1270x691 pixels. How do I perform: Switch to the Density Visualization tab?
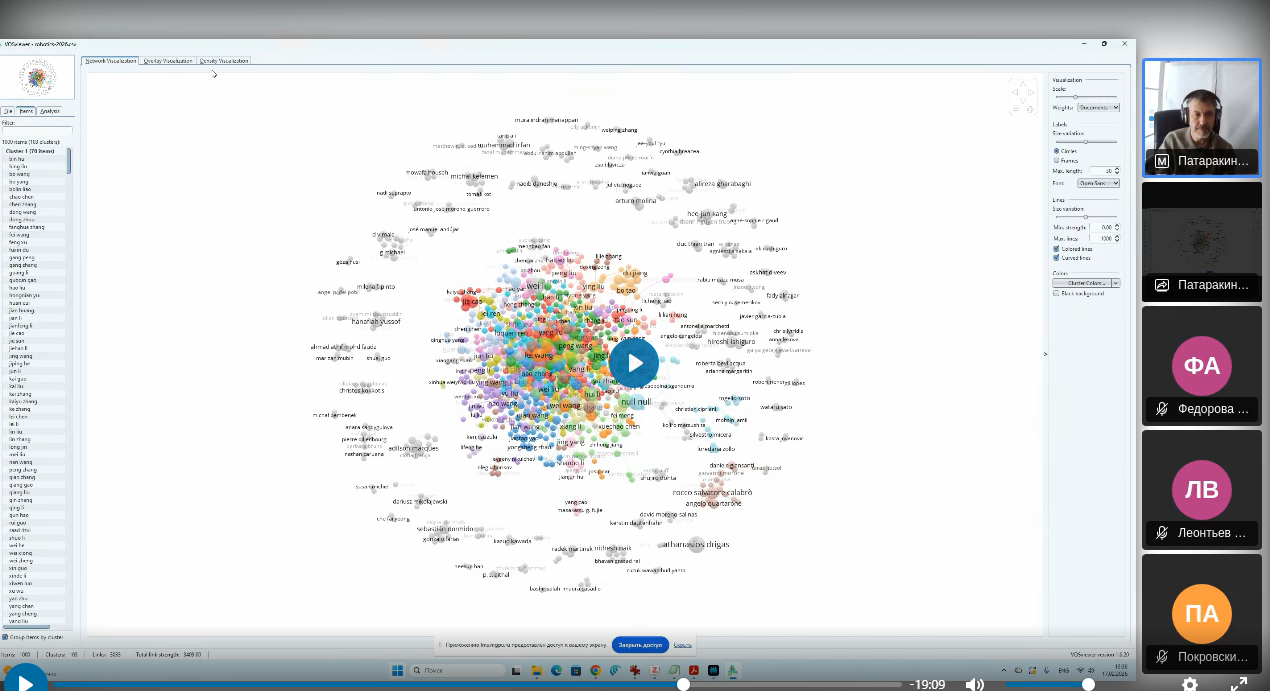pyautogui.click(x=224, y=61)
